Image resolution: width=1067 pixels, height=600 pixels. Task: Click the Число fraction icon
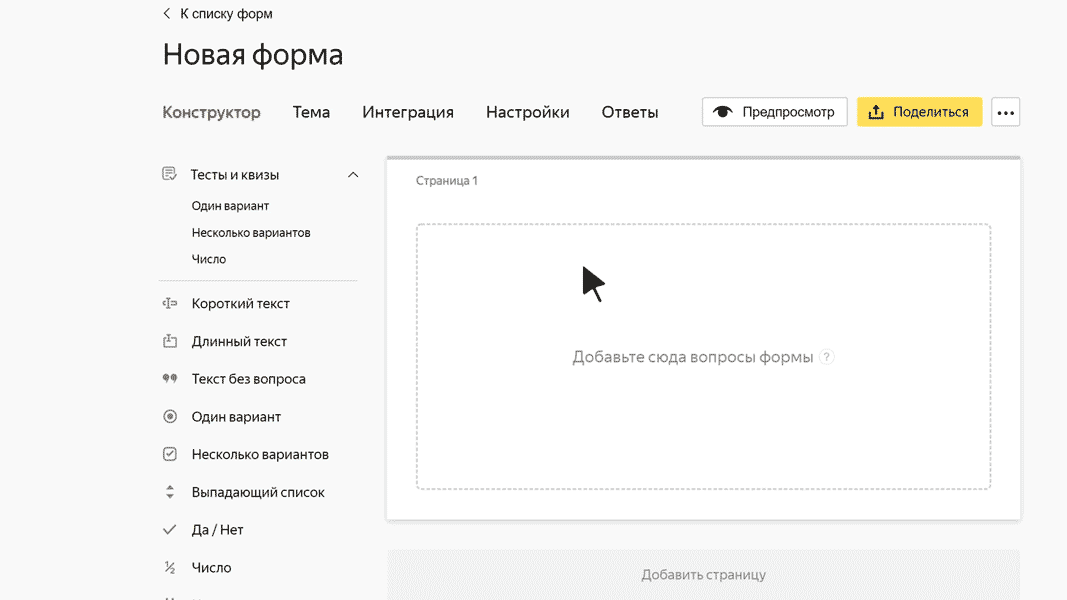tap(170, 567)
